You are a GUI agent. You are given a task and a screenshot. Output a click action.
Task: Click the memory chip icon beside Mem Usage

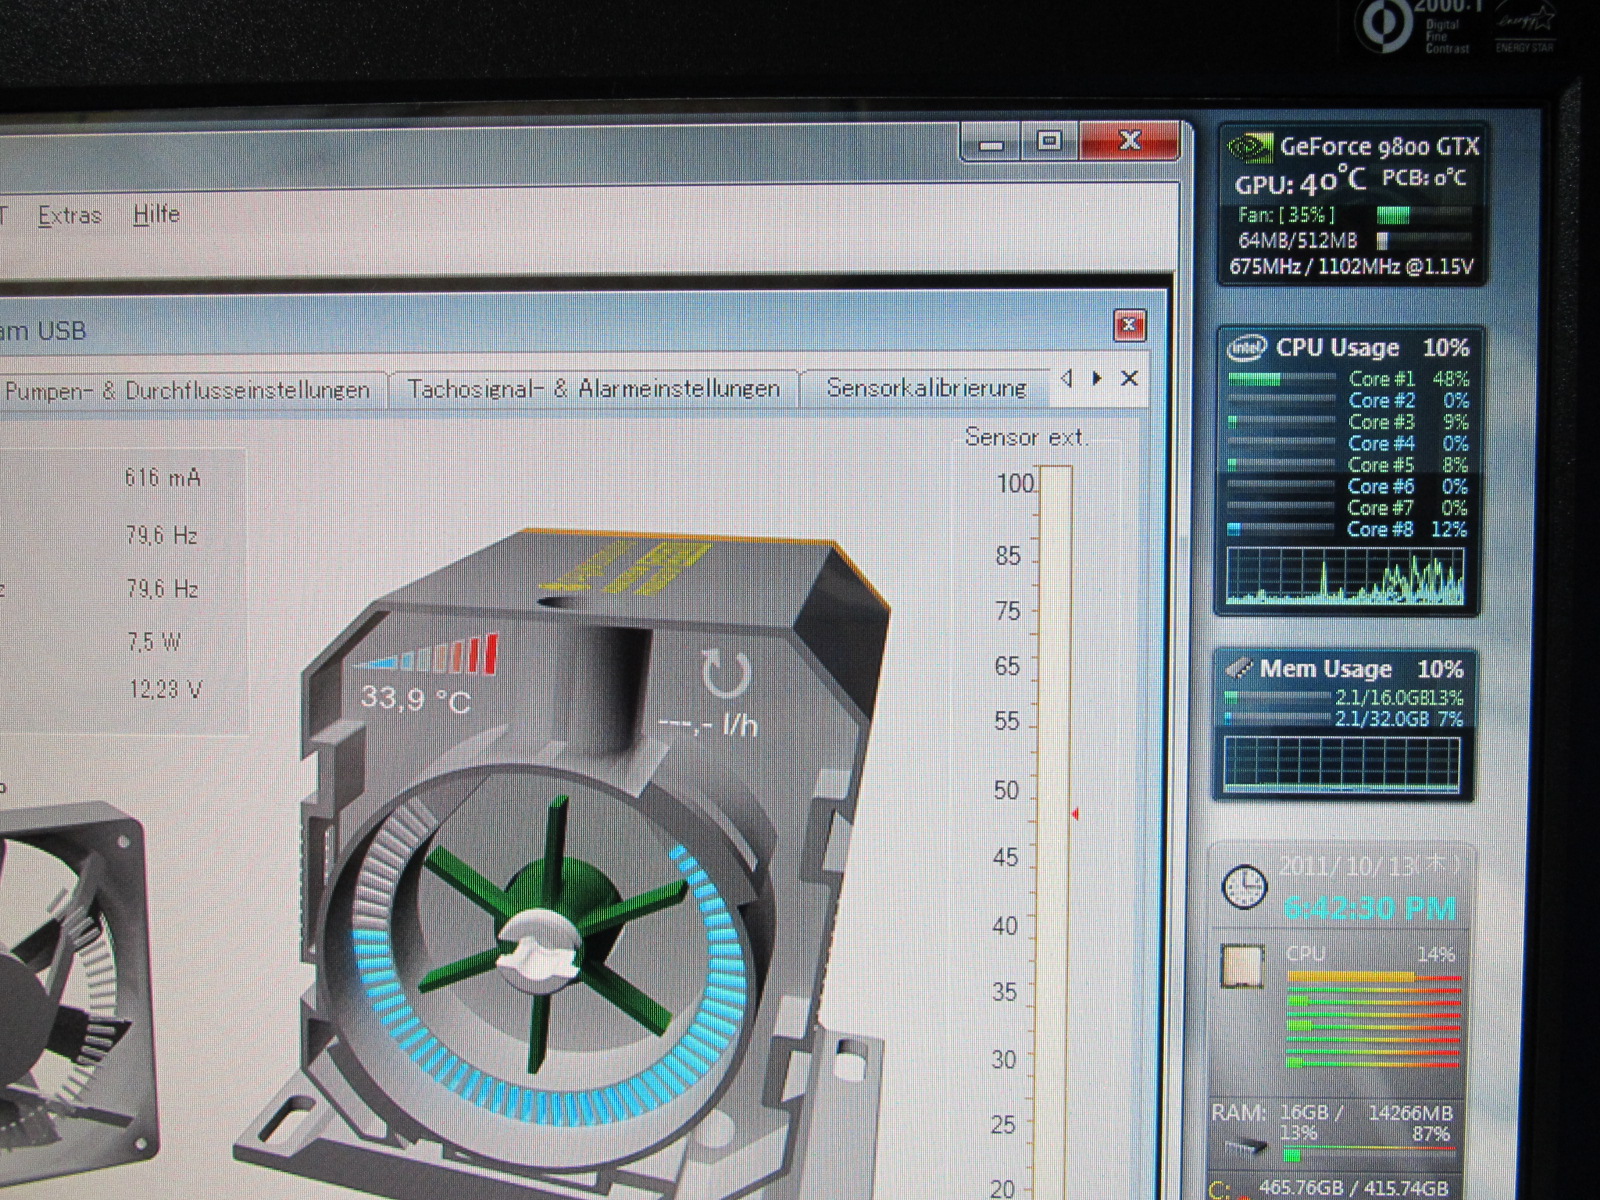click(1239, 668)
